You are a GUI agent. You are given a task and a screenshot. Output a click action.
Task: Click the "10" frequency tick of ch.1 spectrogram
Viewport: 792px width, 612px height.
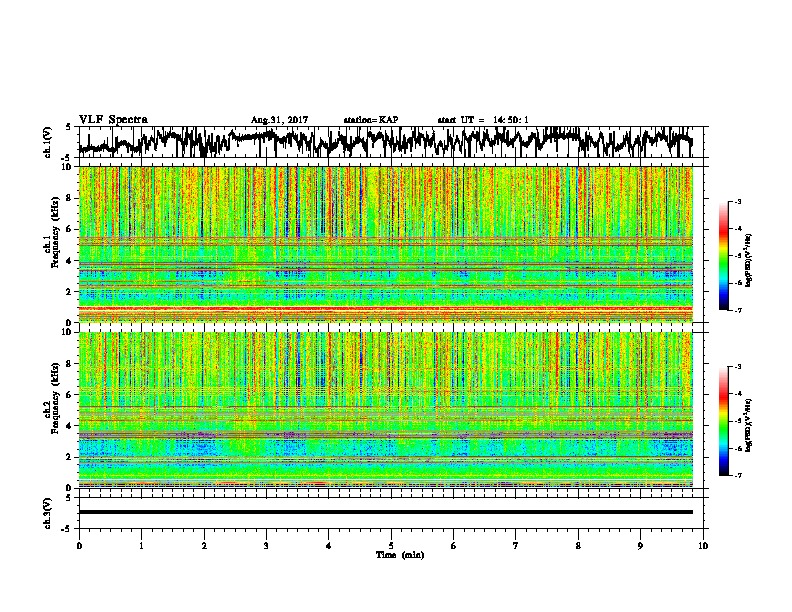(68, 167)
